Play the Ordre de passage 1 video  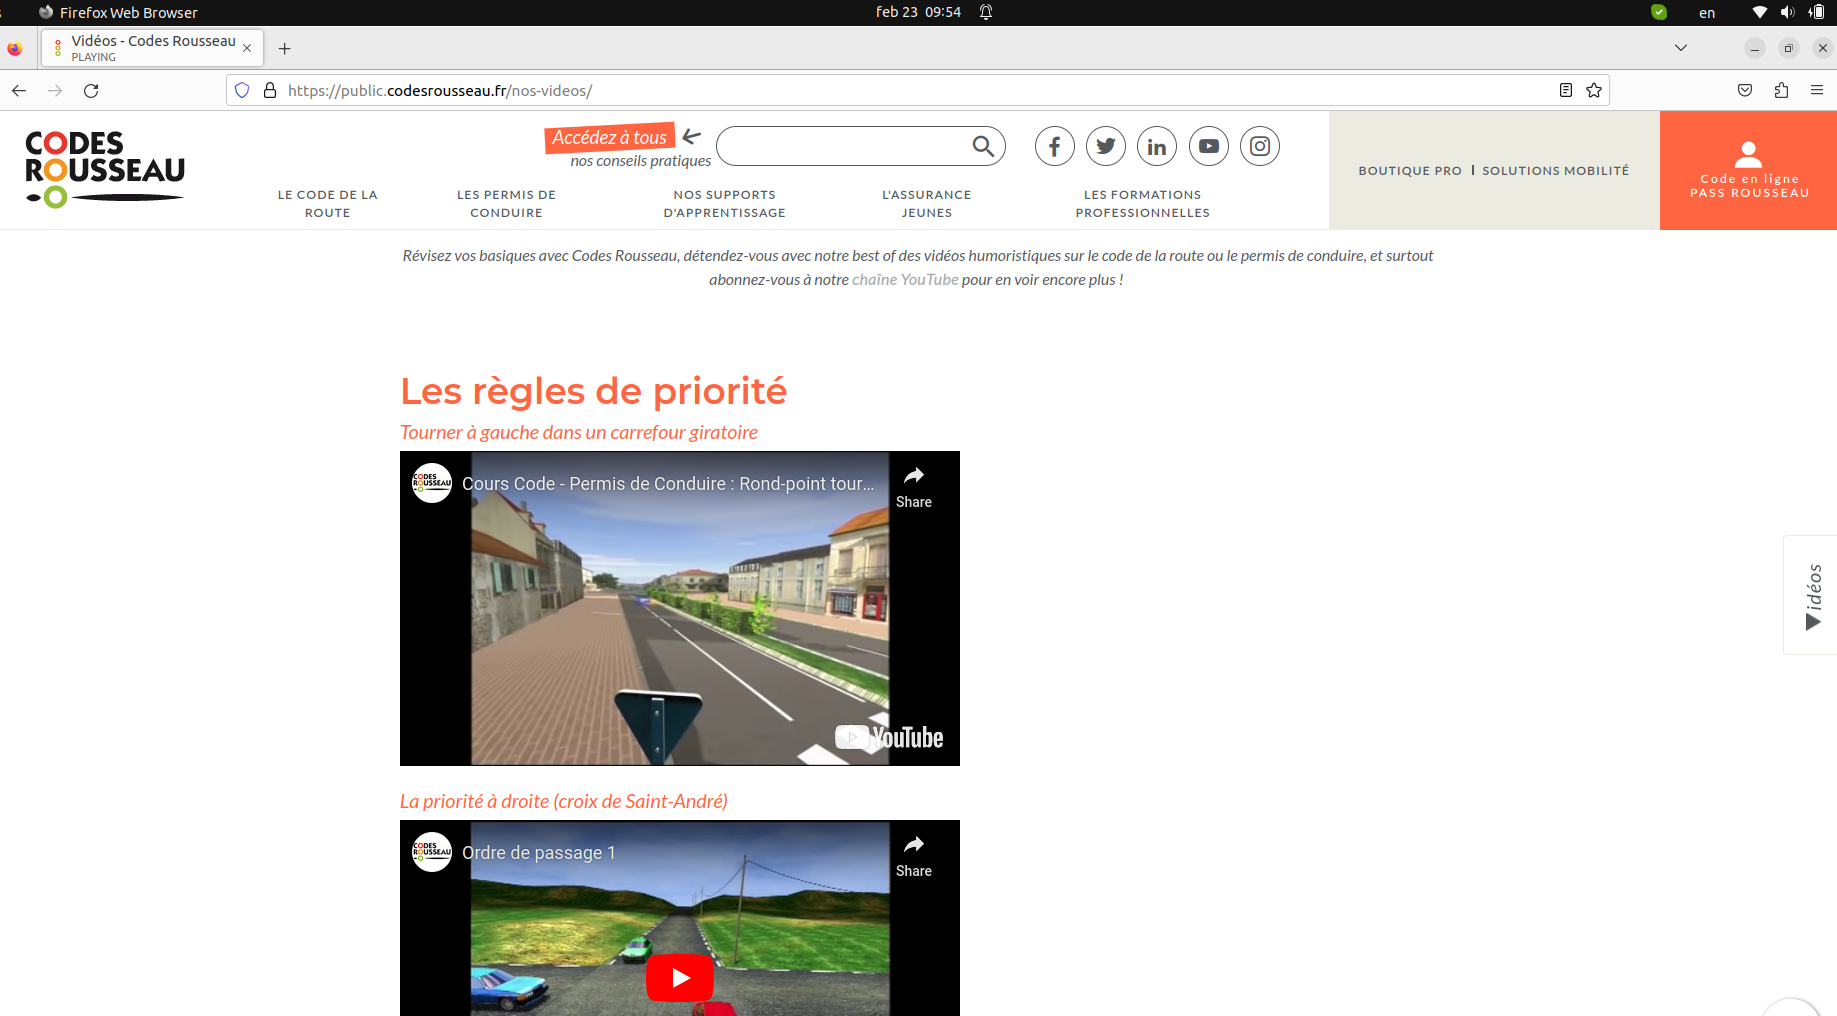(679, 977)
